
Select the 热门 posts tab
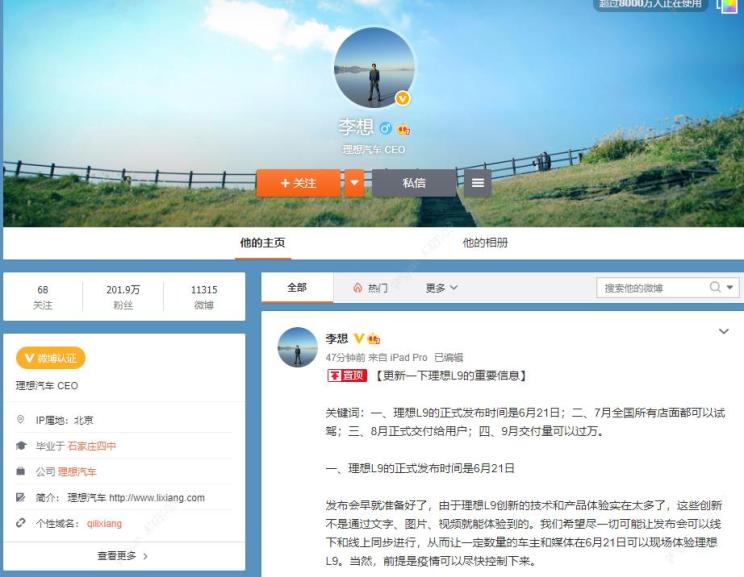click(370, 288)
